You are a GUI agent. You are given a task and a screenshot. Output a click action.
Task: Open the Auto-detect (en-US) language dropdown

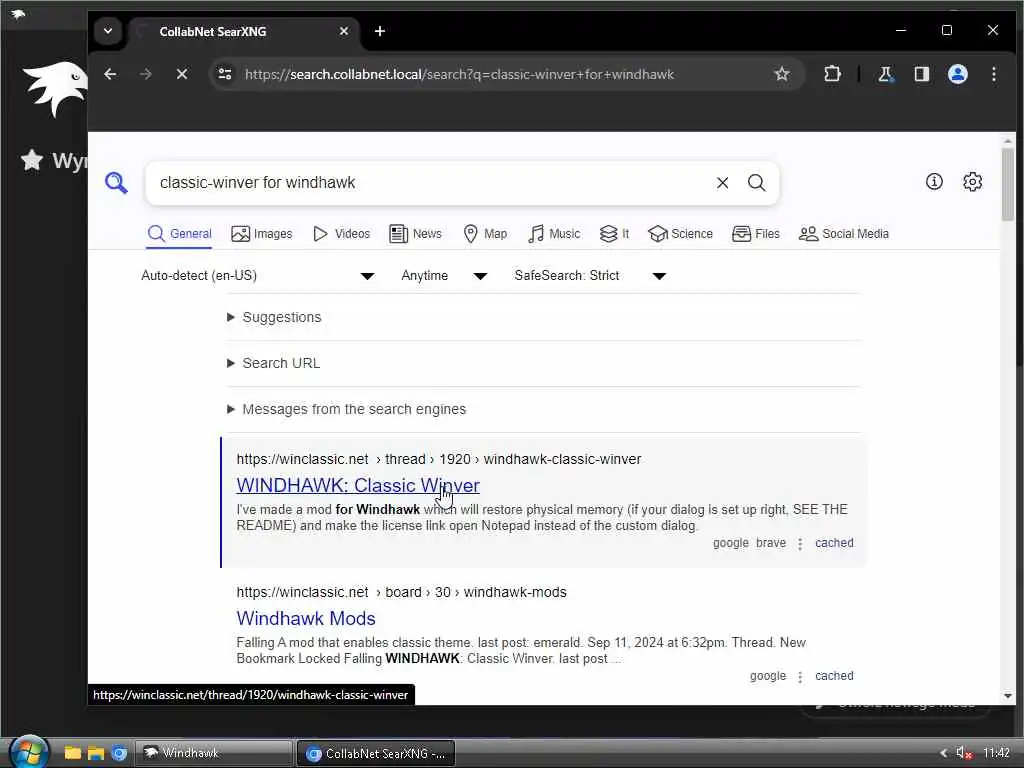click(257, 276)
